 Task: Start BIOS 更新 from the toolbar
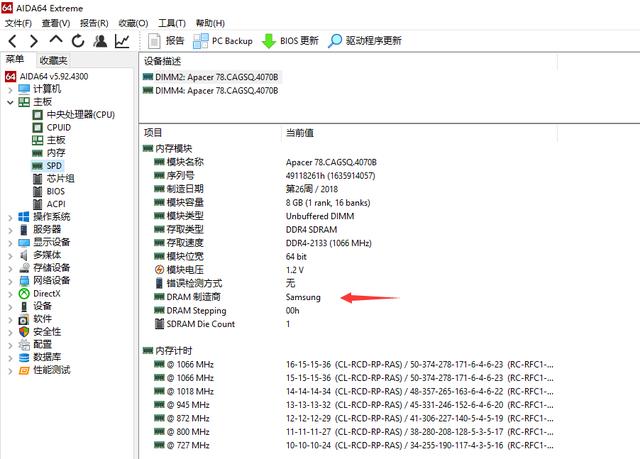pyautogui.click(x=290, y=41)
